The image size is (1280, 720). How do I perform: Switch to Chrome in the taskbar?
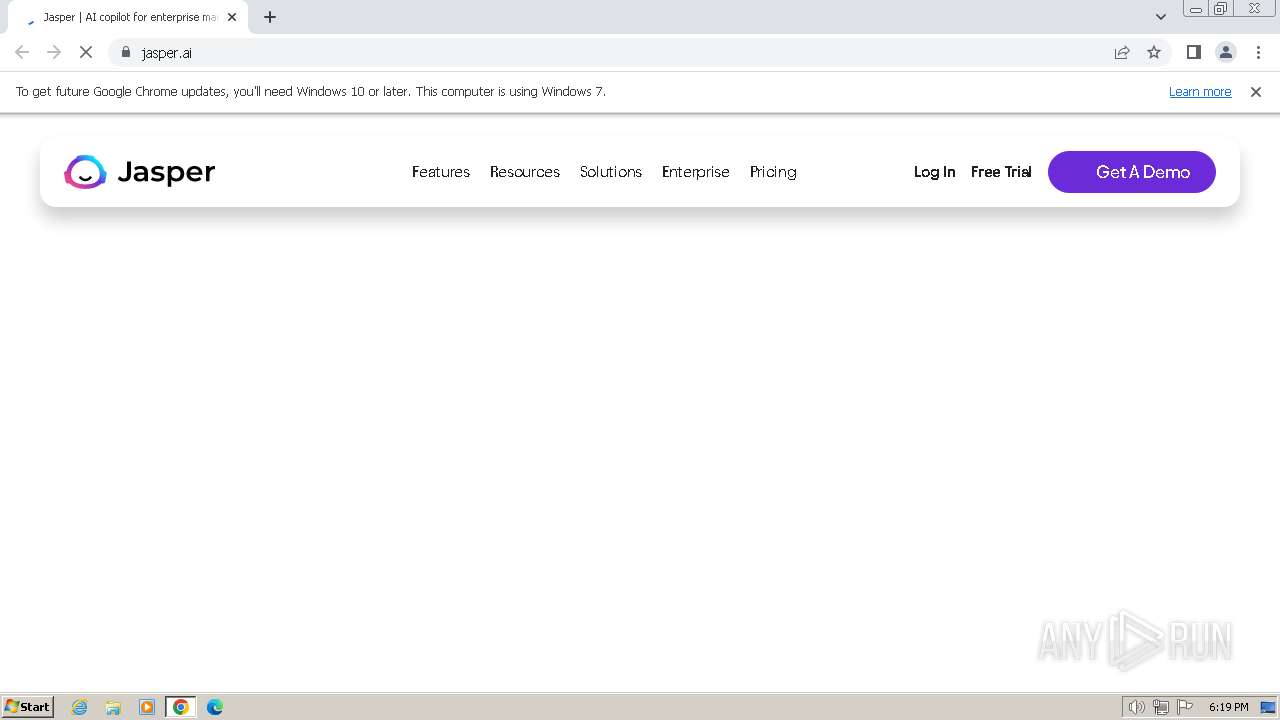click(181, 707)
